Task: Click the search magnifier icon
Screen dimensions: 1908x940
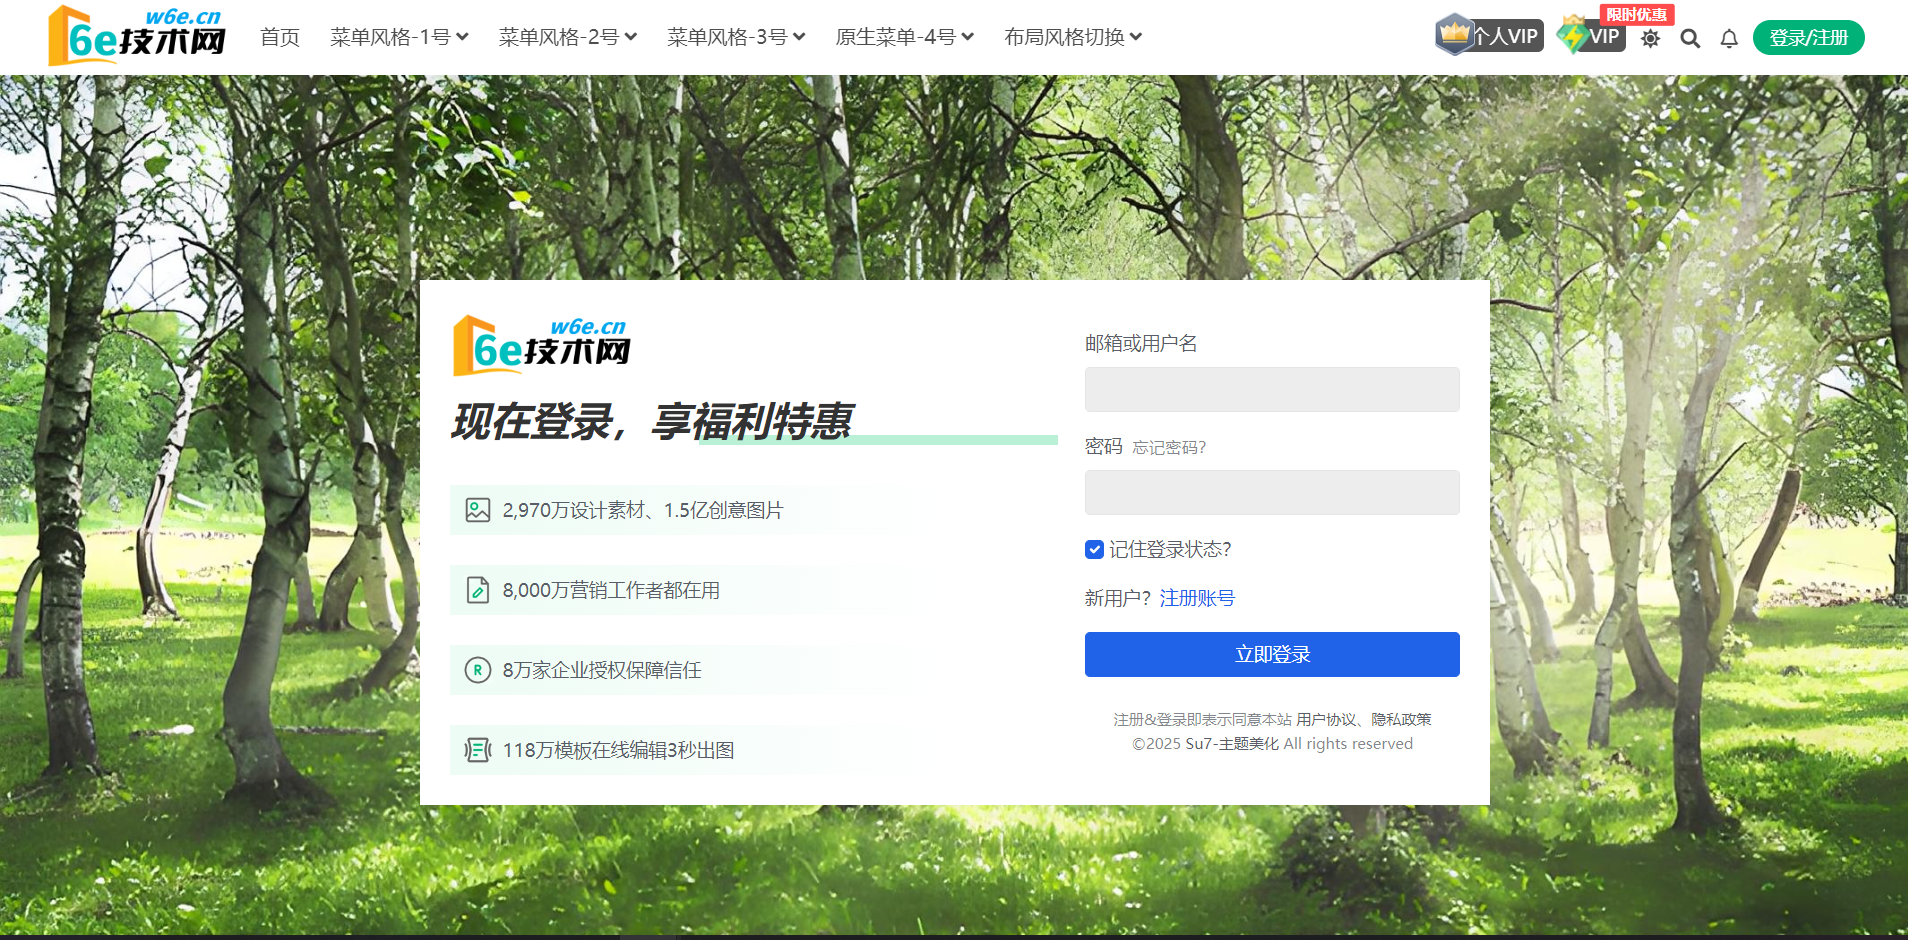Action: (1690, 39)
